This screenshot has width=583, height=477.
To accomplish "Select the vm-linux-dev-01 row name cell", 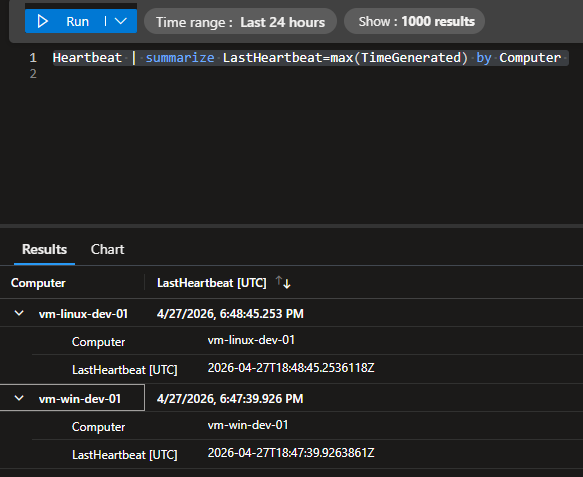I will [83, 314].
